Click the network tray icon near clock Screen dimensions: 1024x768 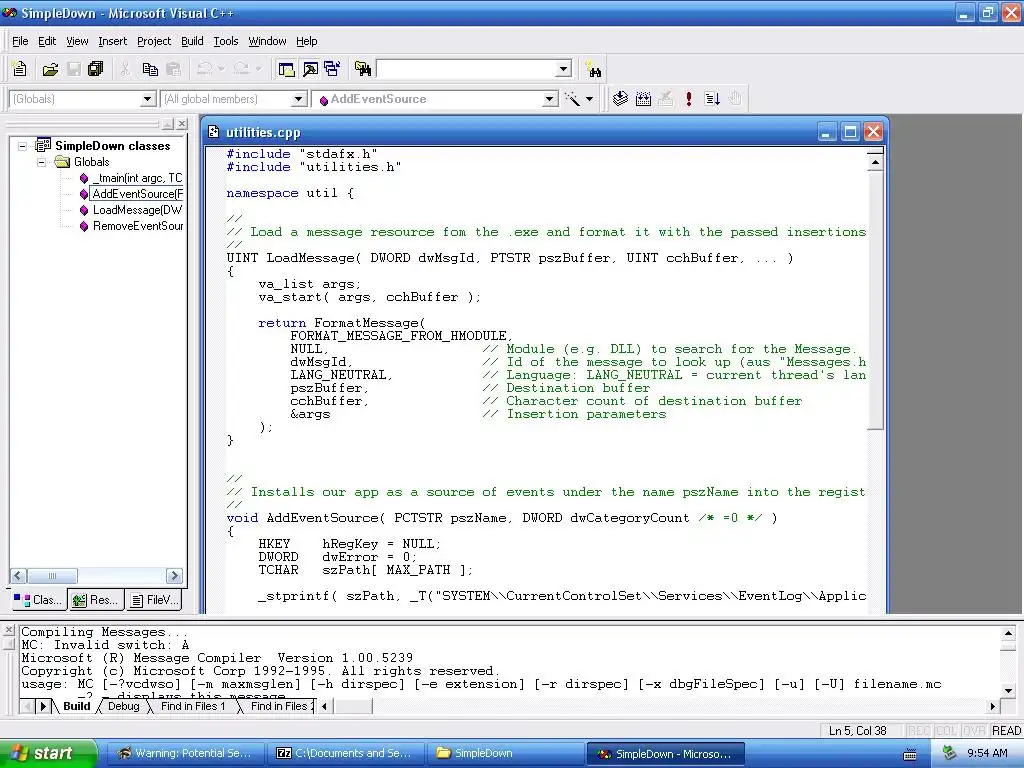tap(949, 753)
